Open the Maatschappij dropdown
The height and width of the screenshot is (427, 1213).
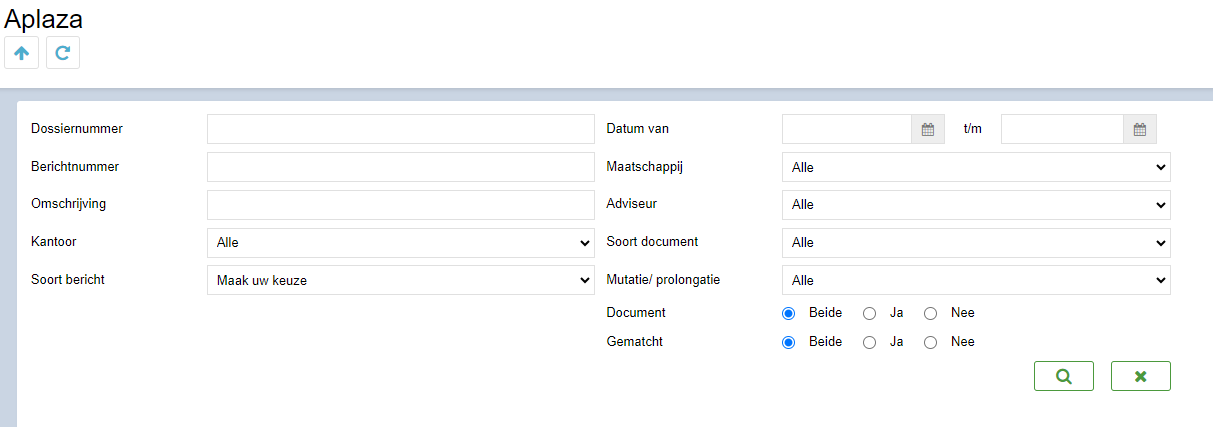click(x=976, y=167)
